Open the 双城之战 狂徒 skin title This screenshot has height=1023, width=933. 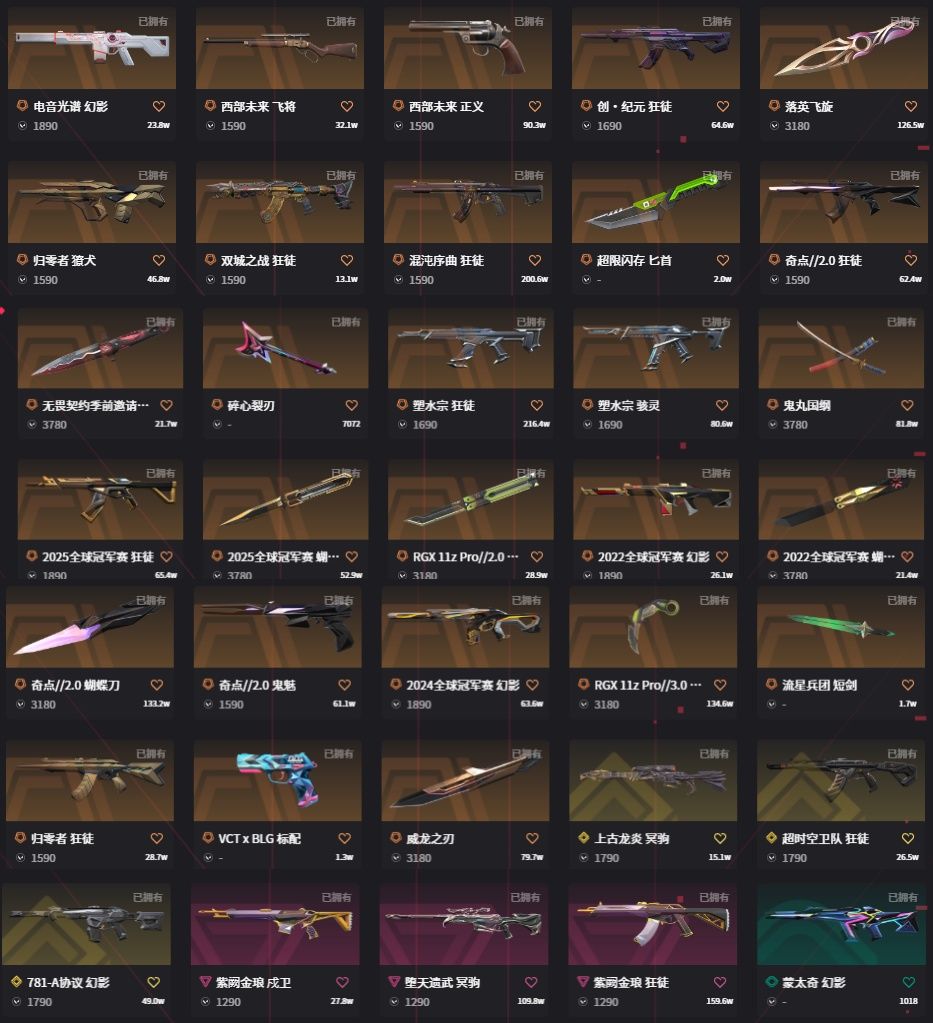click(258, 260)
